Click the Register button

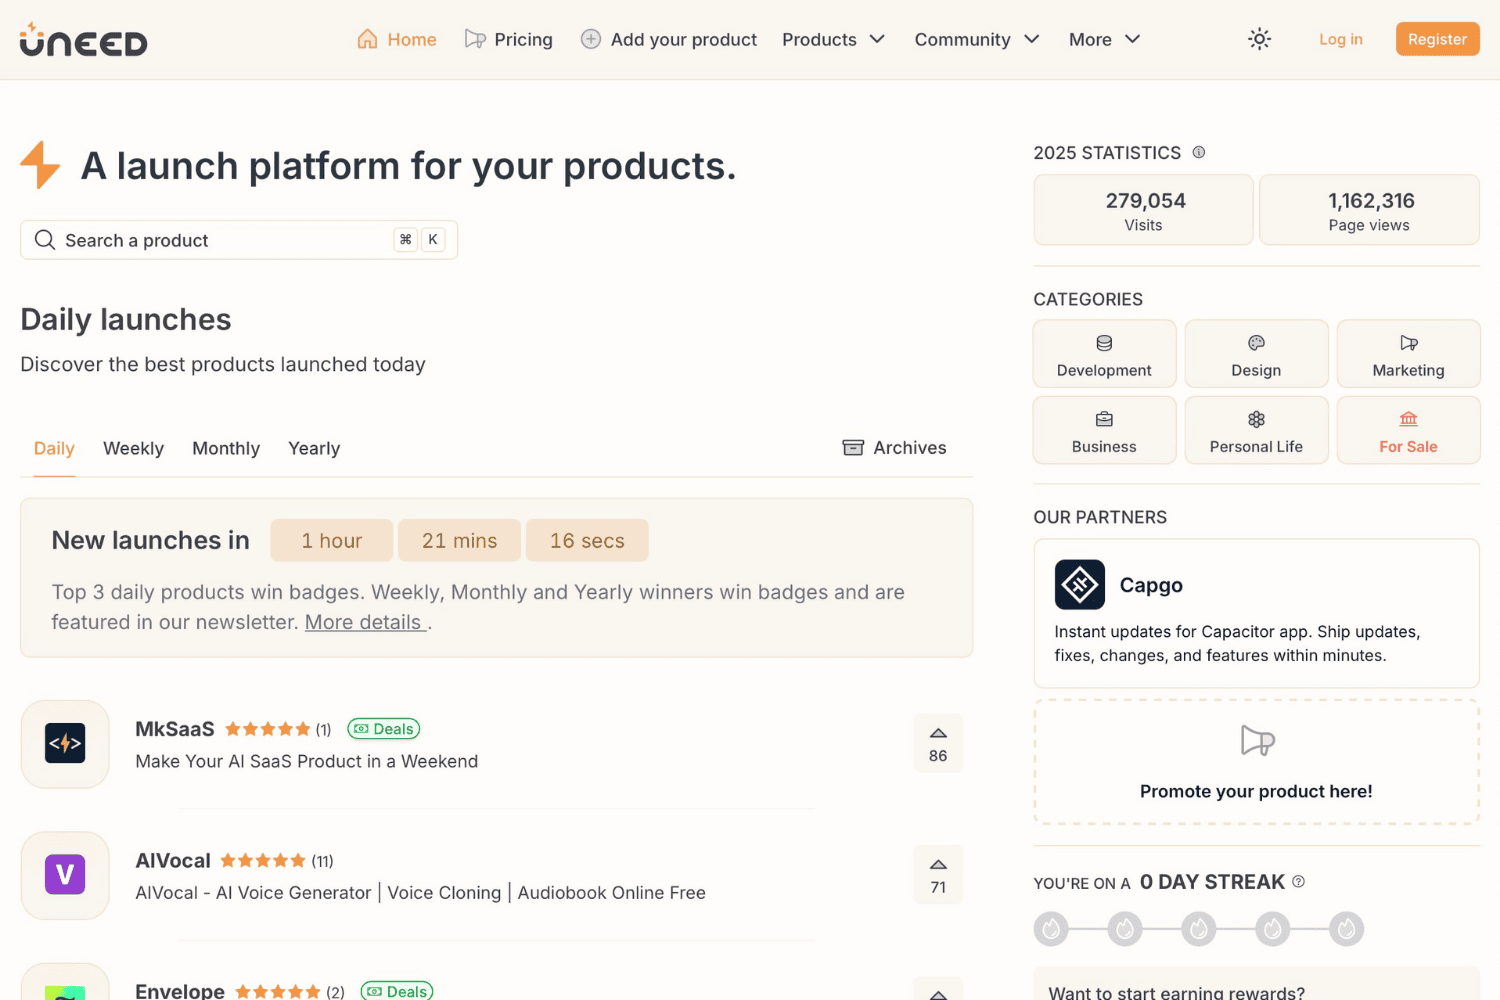1437,39
